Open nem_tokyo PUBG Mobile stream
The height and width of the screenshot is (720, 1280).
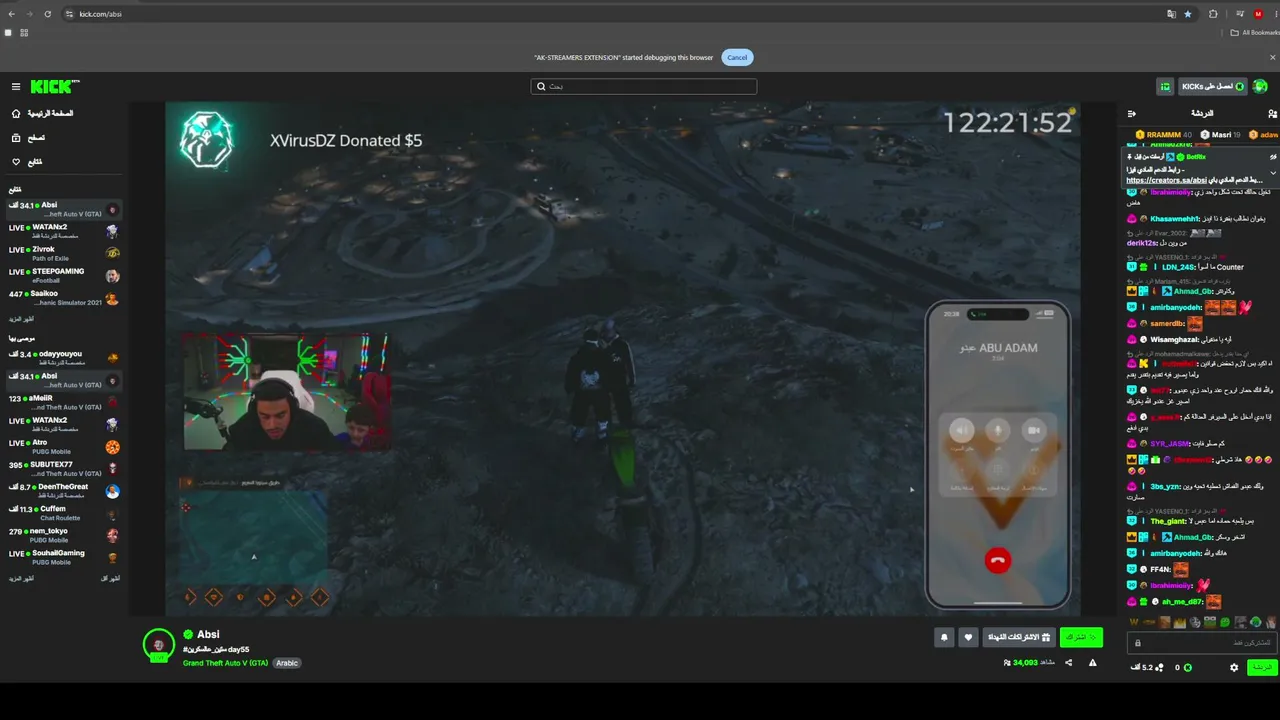pyautogui.click(x=64, y=535)
